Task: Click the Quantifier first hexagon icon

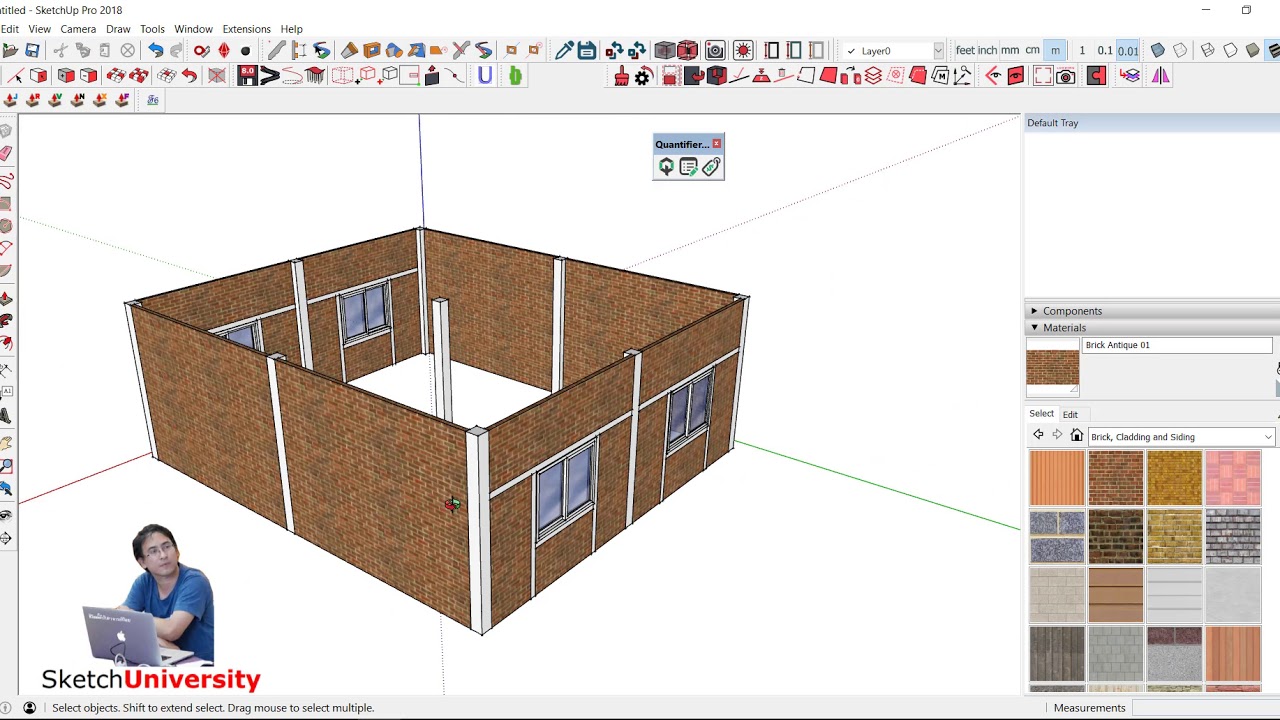Action: 666,167
